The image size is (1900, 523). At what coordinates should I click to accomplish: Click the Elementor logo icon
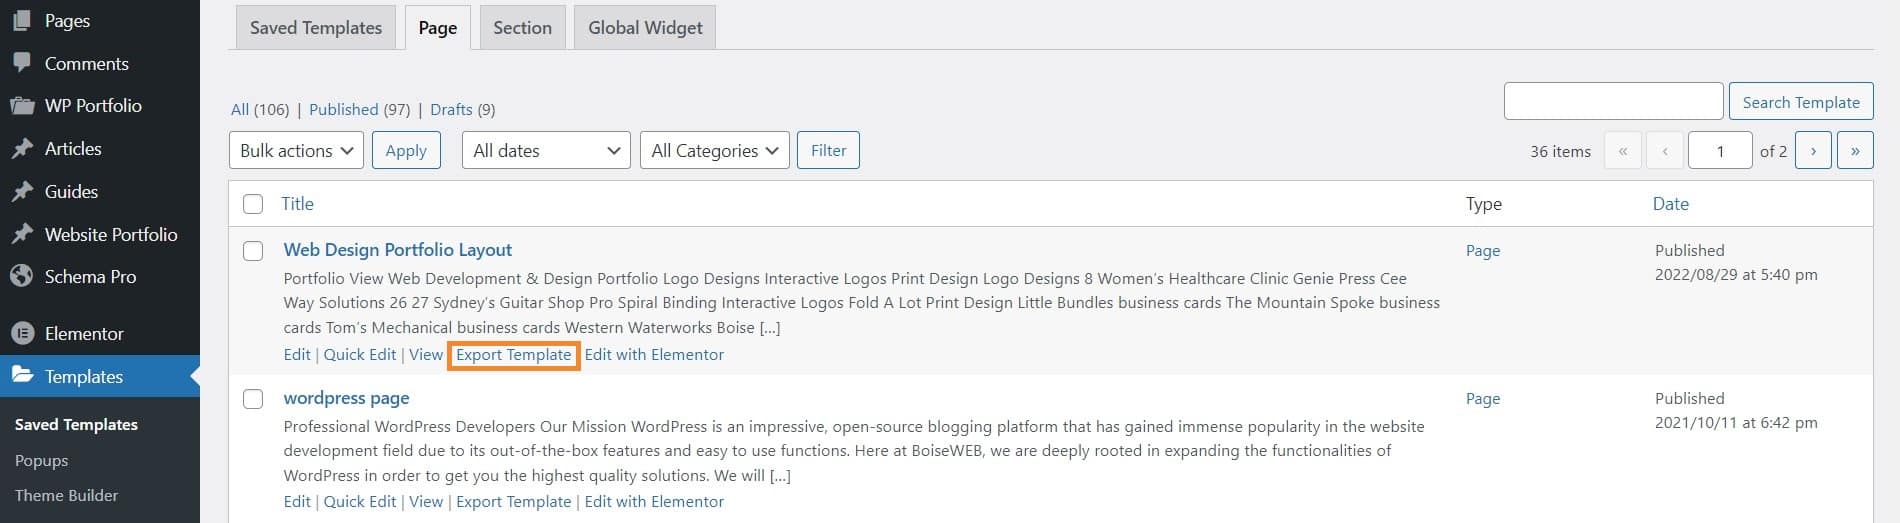[x=22, y=333]
